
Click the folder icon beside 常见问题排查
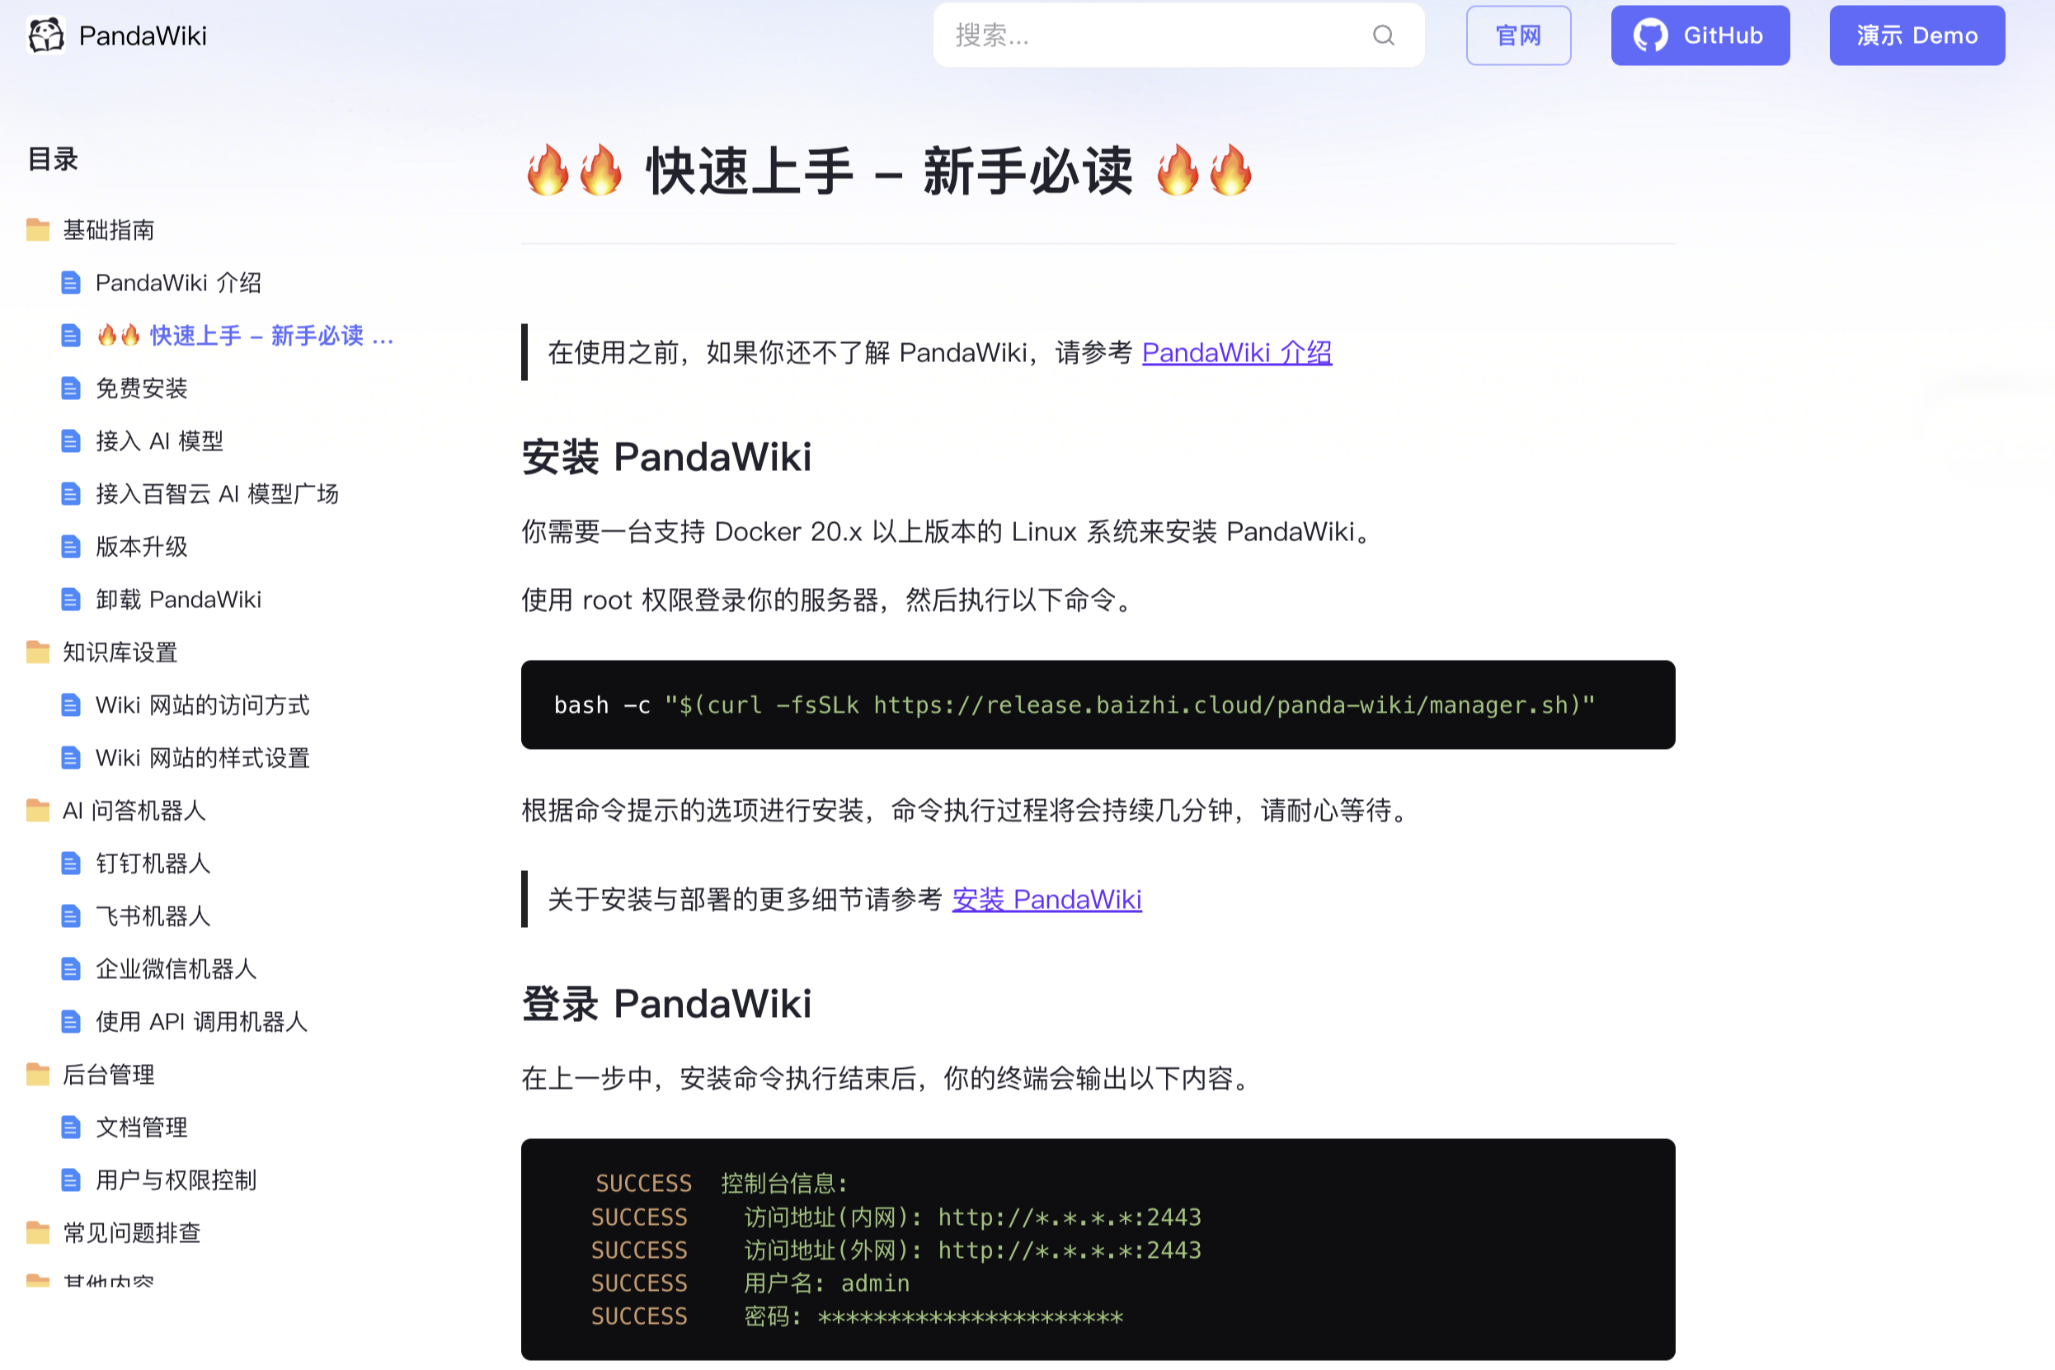click(x=38, y=1233)
